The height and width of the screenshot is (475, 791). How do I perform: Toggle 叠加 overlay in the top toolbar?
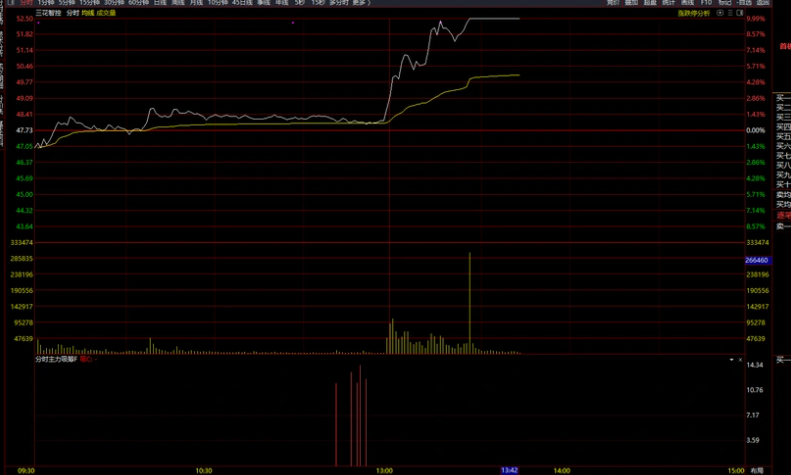coord(630,3)
